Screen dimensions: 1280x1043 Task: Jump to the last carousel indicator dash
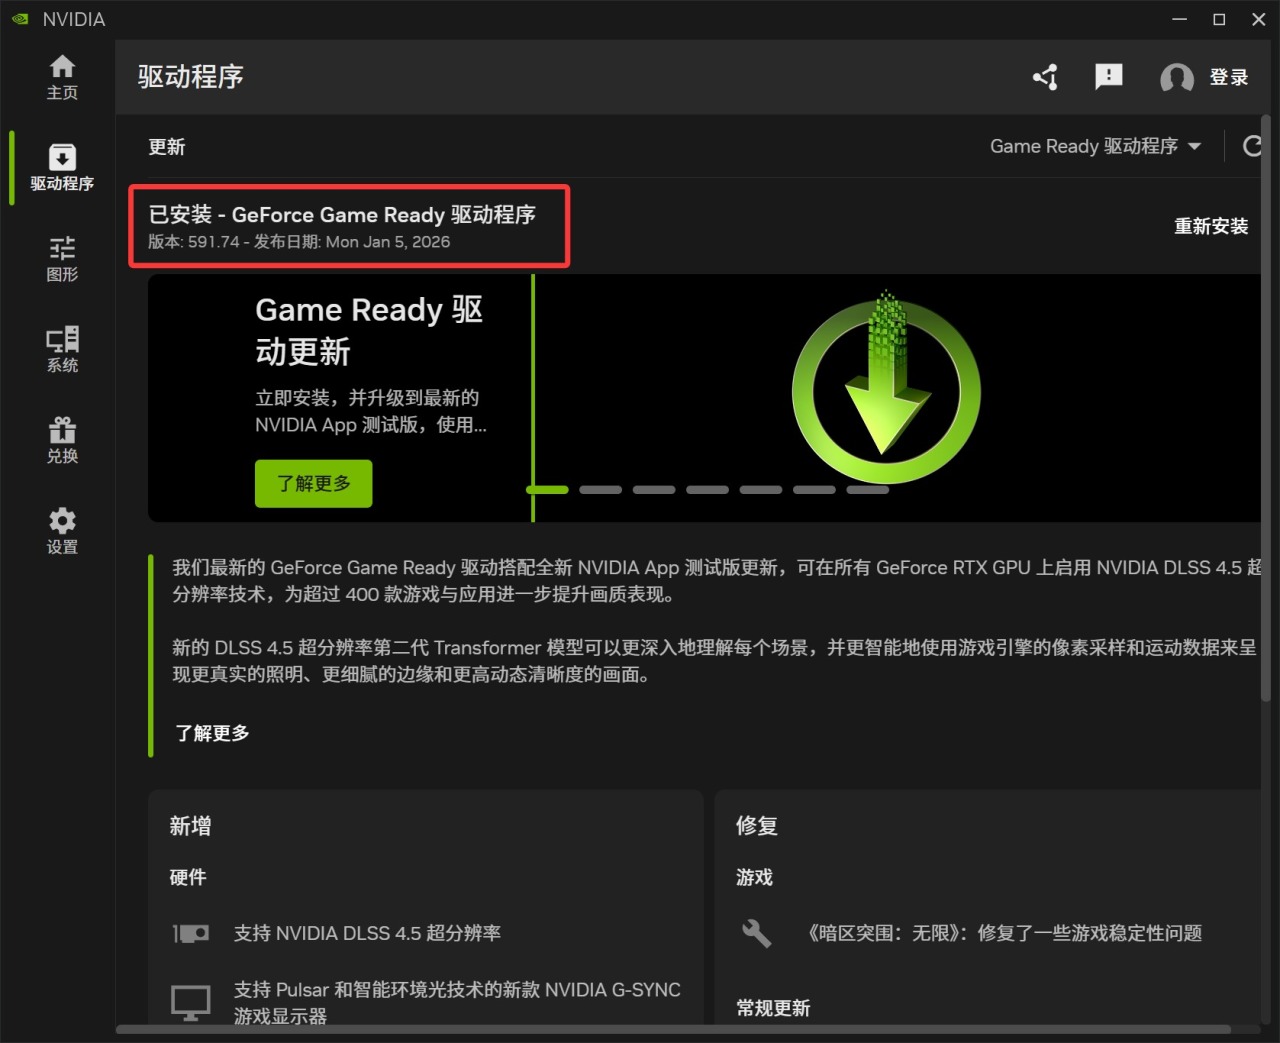867,490
